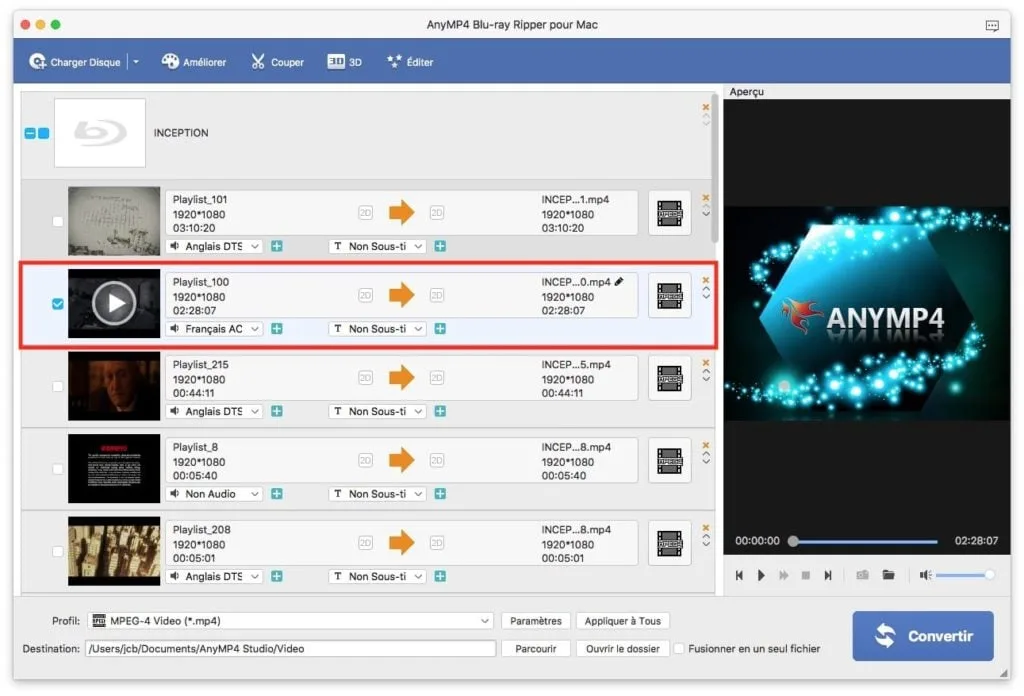Image resolution: width=1024 pixels, height=696 pixels.
Task: Open format profile icon for Playlist_8
Action: coord(669,461)
